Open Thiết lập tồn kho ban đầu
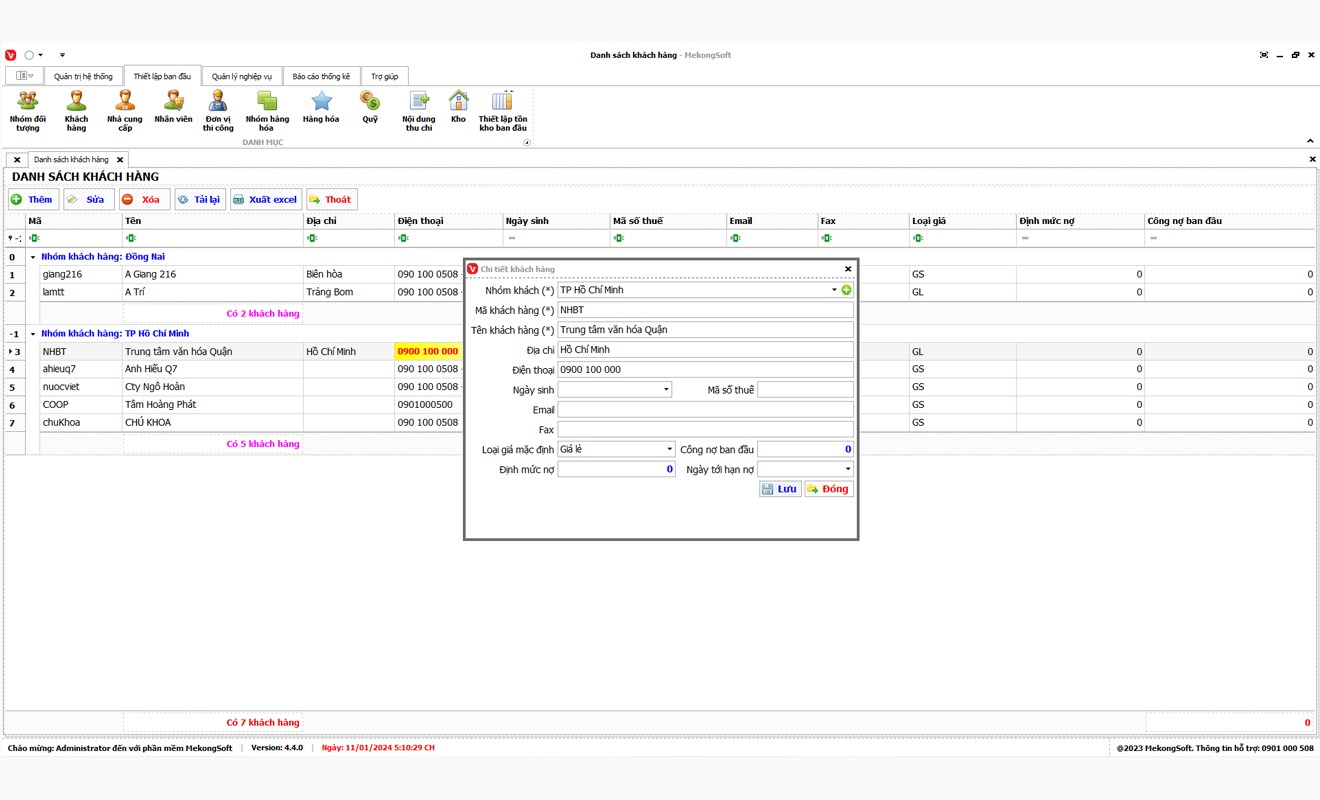 503,108
